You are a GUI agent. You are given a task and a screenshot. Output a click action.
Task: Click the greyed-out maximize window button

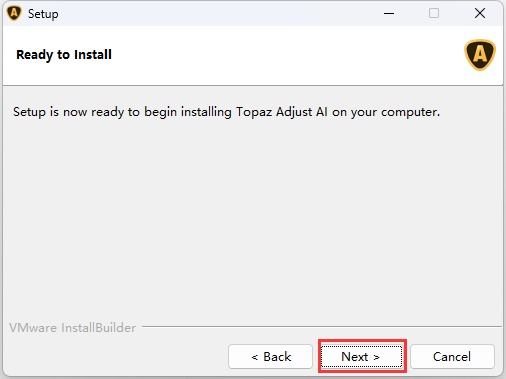tap(434, 13)
